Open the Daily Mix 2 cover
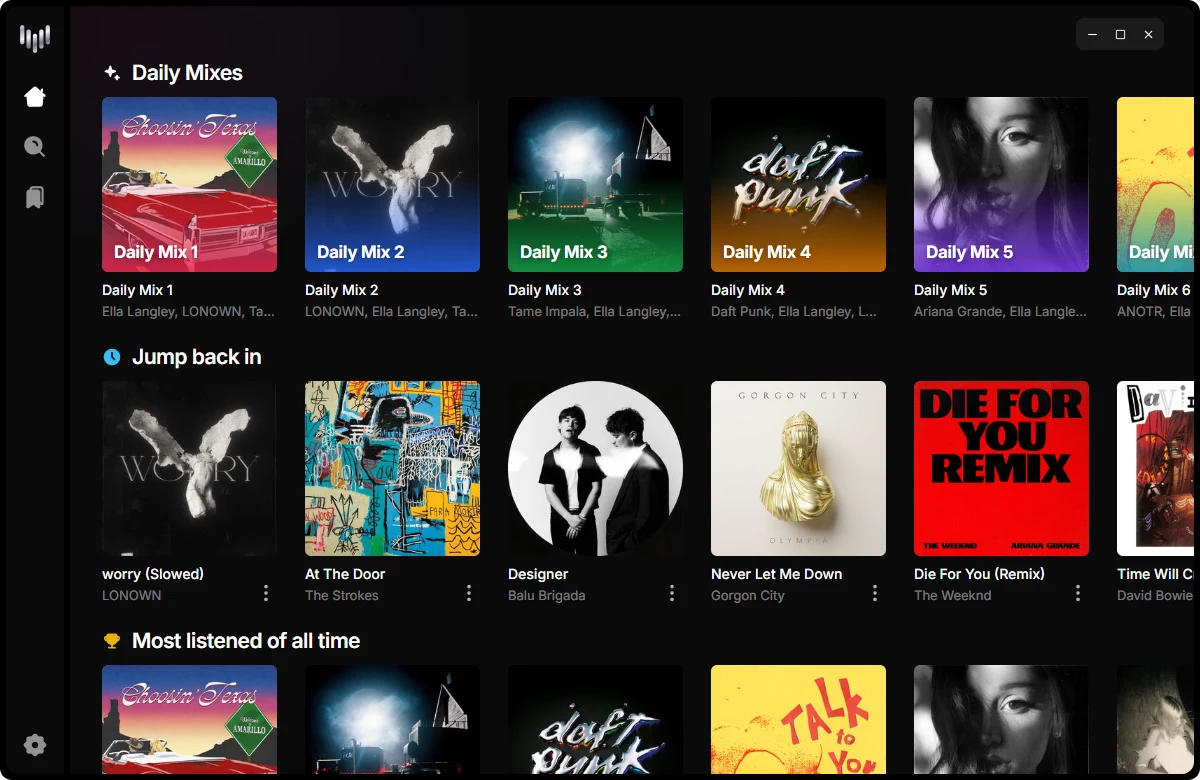 pyautogui.click(x=392, y=184)
